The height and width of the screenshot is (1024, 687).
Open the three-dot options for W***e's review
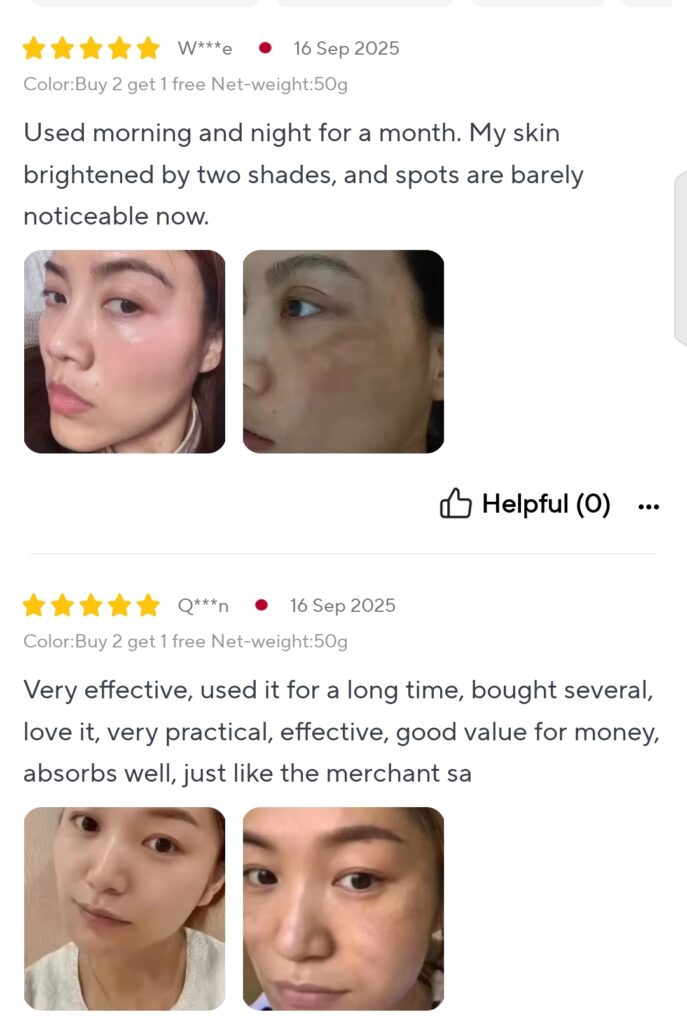point(648,506)
